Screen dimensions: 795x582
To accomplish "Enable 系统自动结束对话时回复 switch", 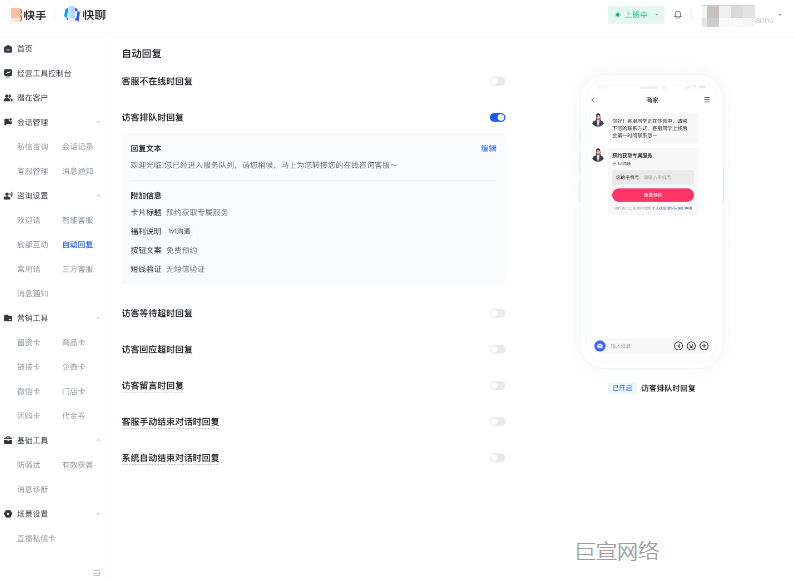I will (x=497, y=458).
